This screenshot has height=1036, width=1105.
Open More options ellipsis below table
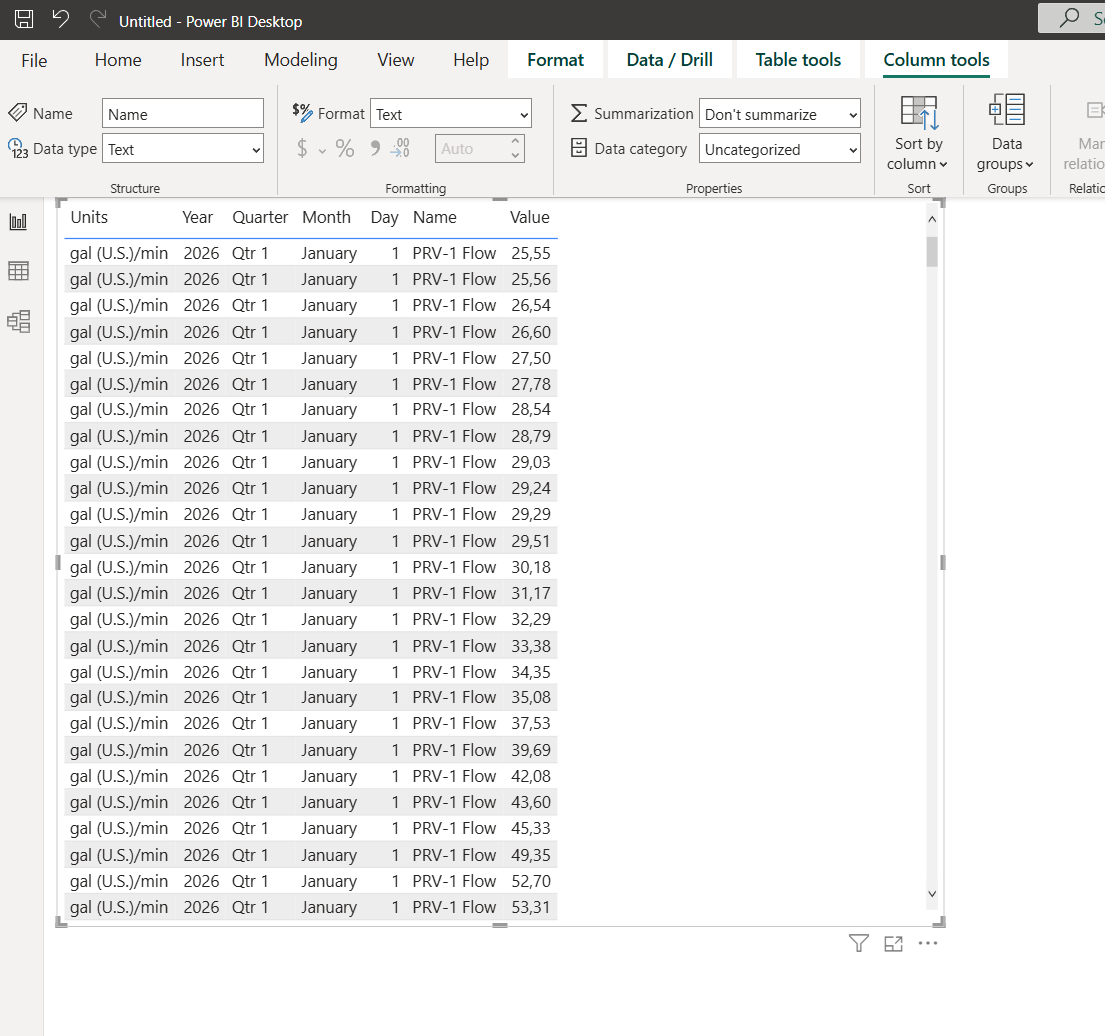coord(928,943)
